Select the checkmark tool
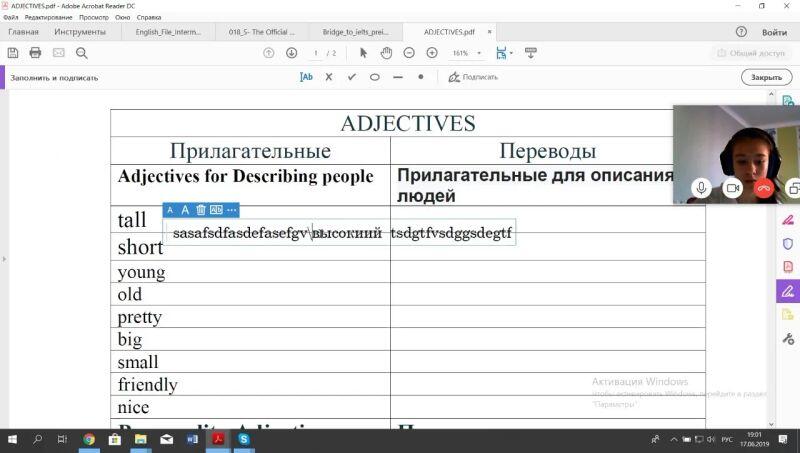800x453 pixels. coord(351,77)
